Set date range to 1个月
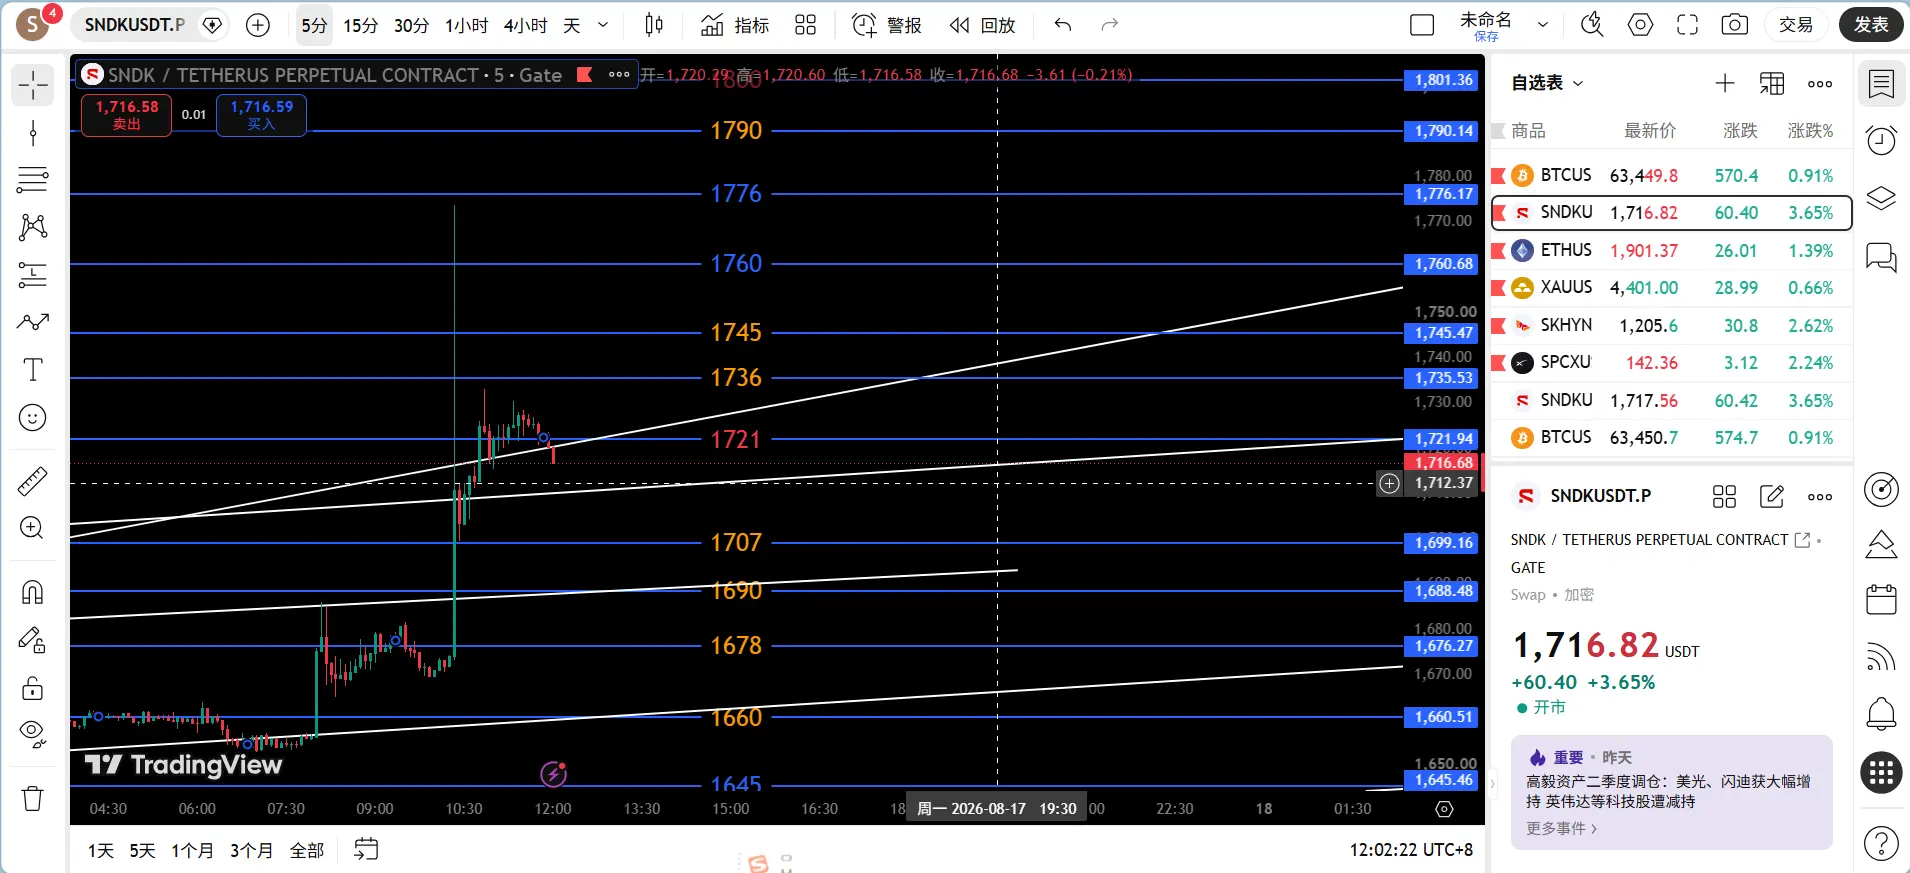The image size is (1910, 873). (192, 850)
